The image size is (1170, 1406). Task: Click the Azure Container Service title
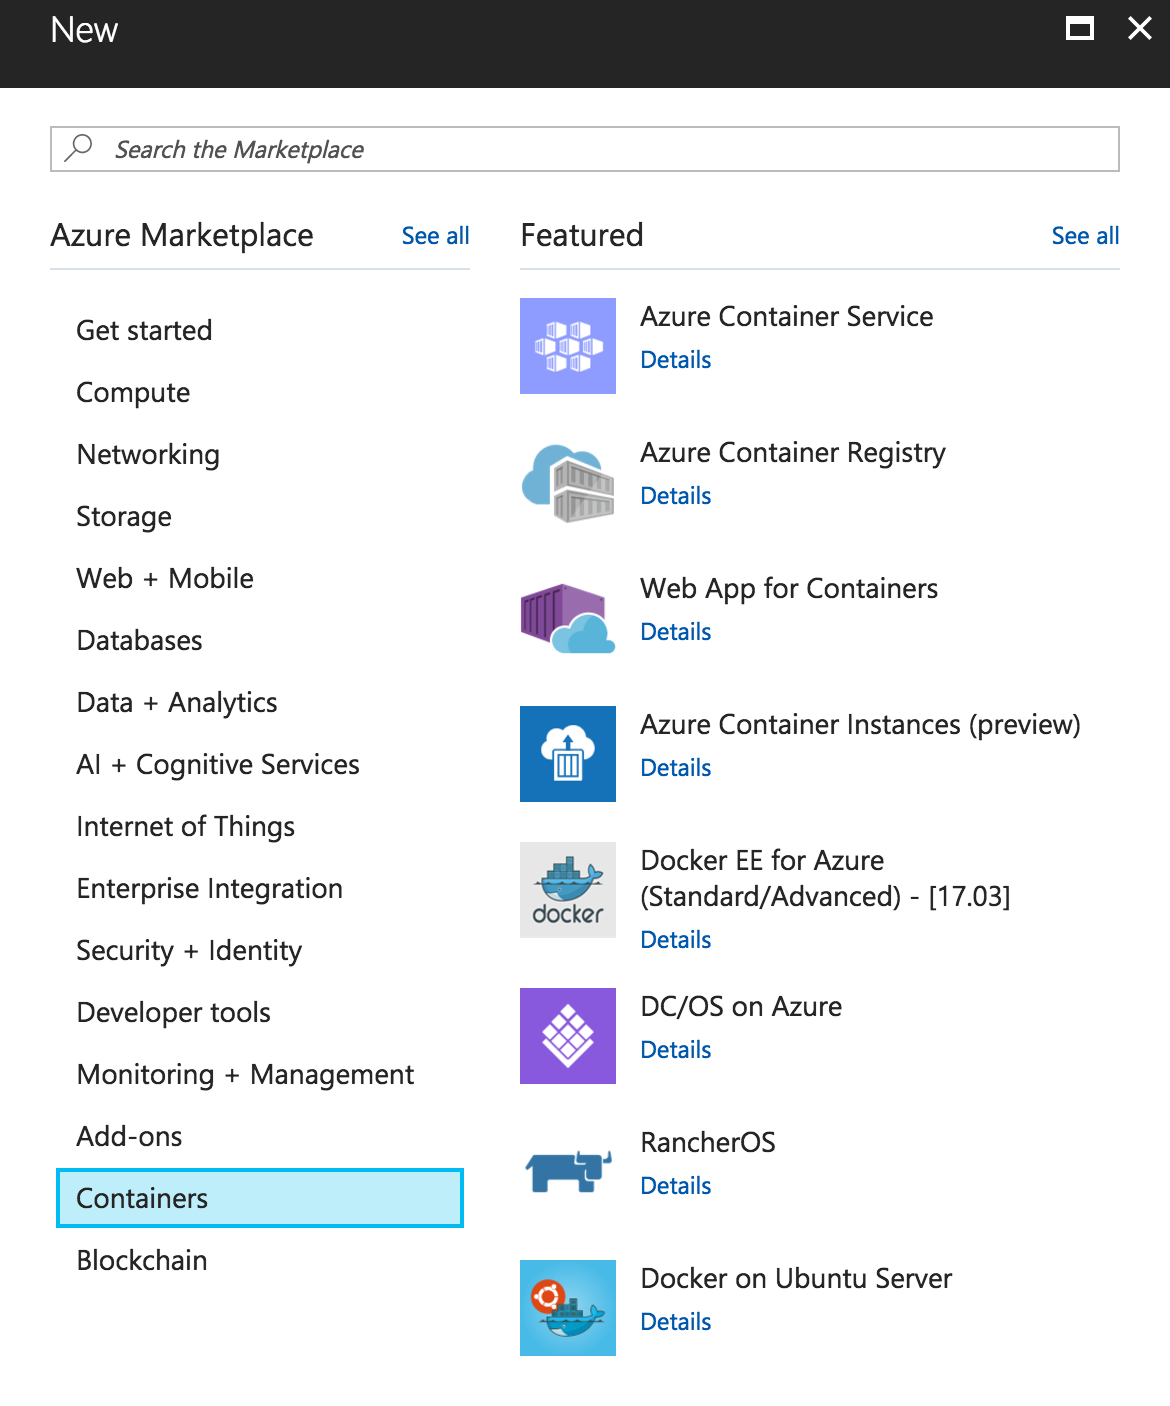point(787,316)
